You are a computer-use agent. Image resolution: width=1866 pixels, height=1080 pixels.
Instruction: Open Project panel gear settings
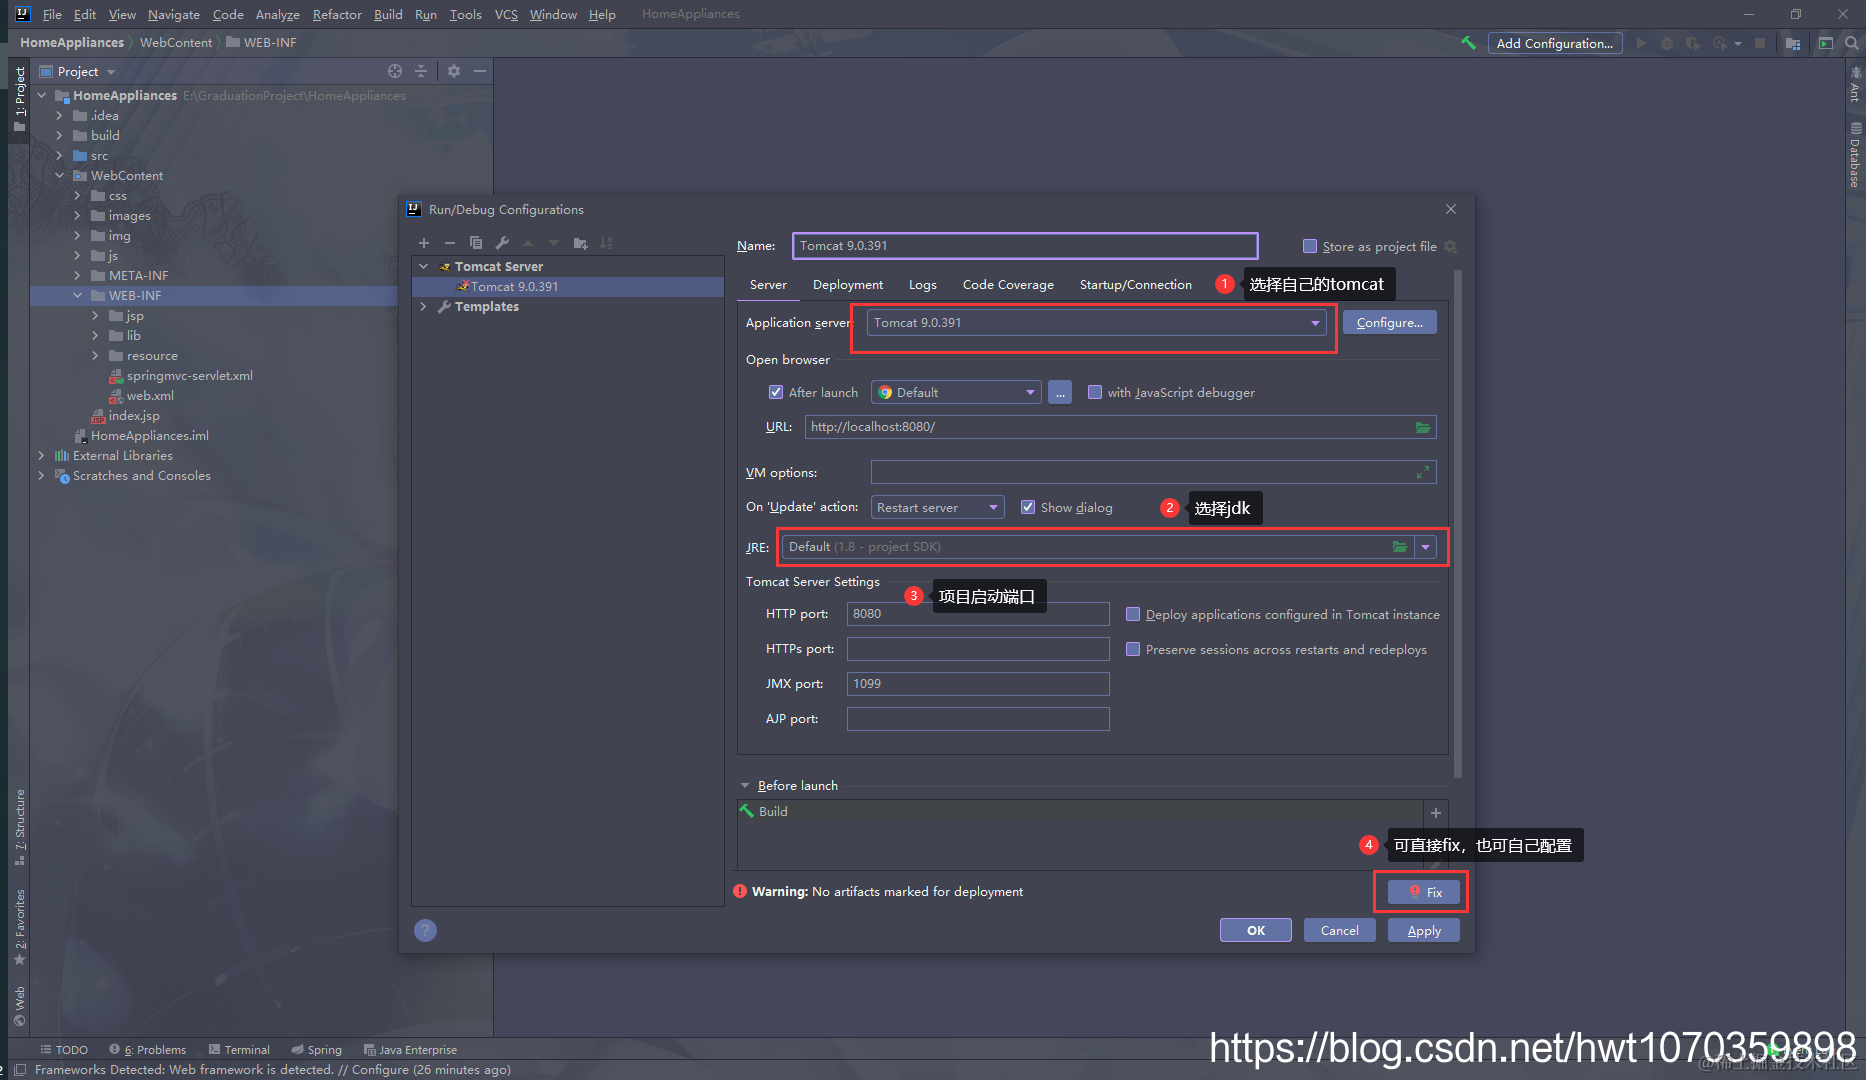[x=454, y=71]
